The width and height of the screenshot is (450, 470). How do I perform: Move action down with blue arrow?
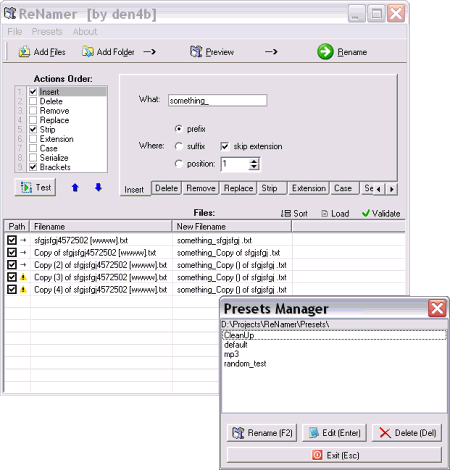tap(98, 188)
